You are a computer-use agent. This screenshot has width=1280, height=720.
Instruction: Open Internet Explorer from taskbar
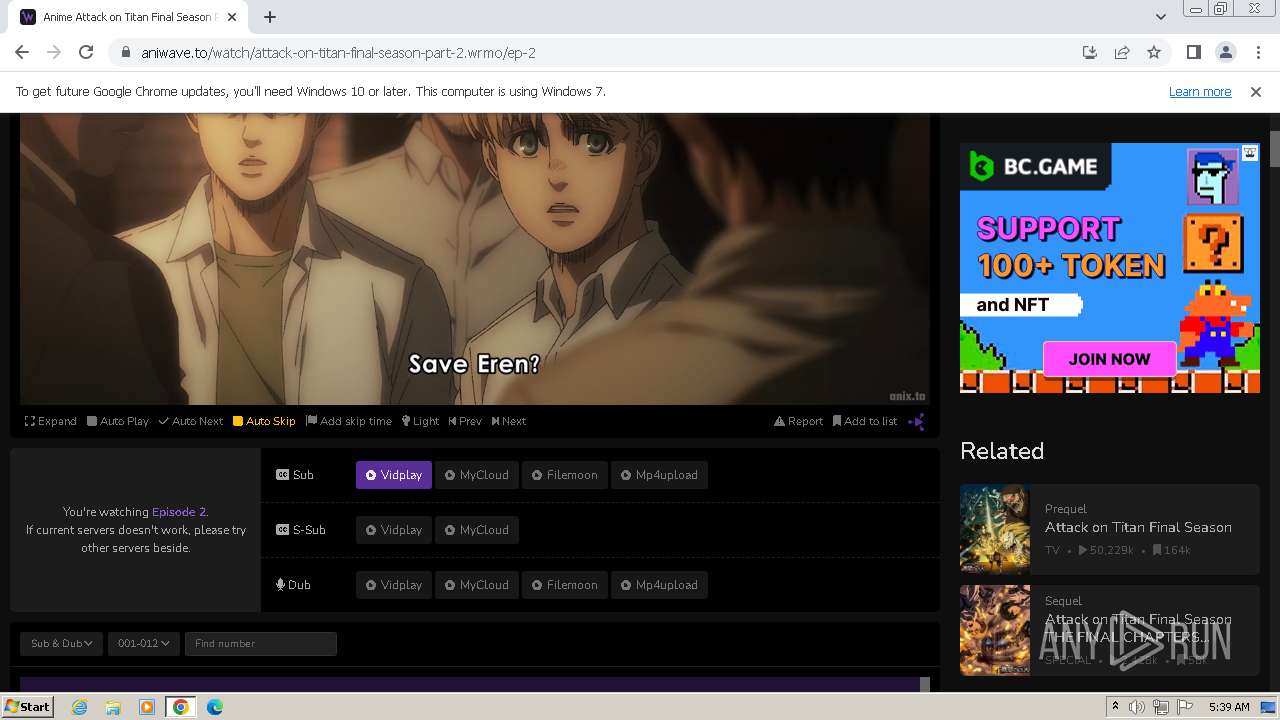tap(80, 707)
